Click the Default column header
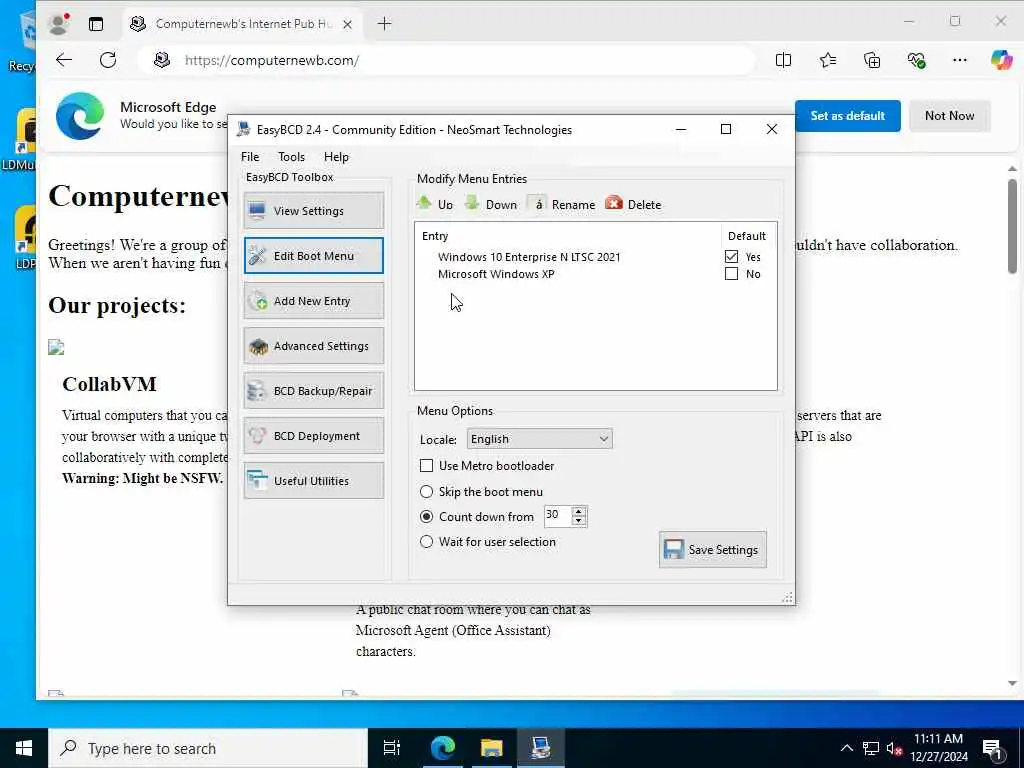Image resolution: width=1024 pixels, height=768 pixels. (746, 236)
